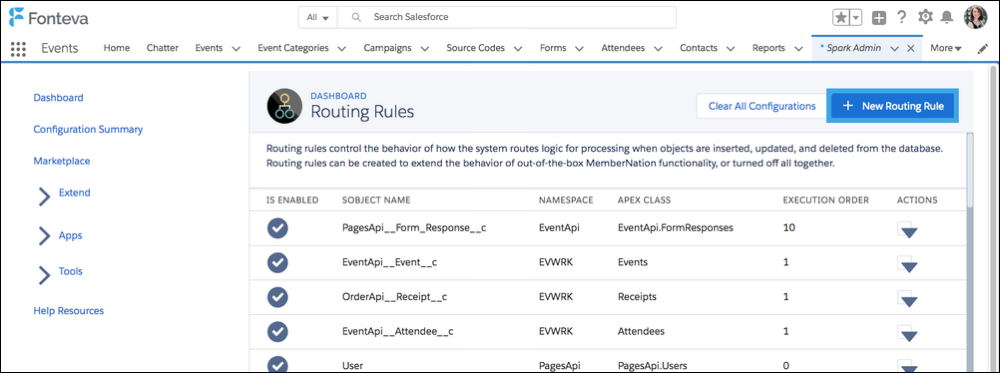This screenshot has width=1000, height=373.
Task: Open the Reports tab chevron
Action: pos(798,48)
